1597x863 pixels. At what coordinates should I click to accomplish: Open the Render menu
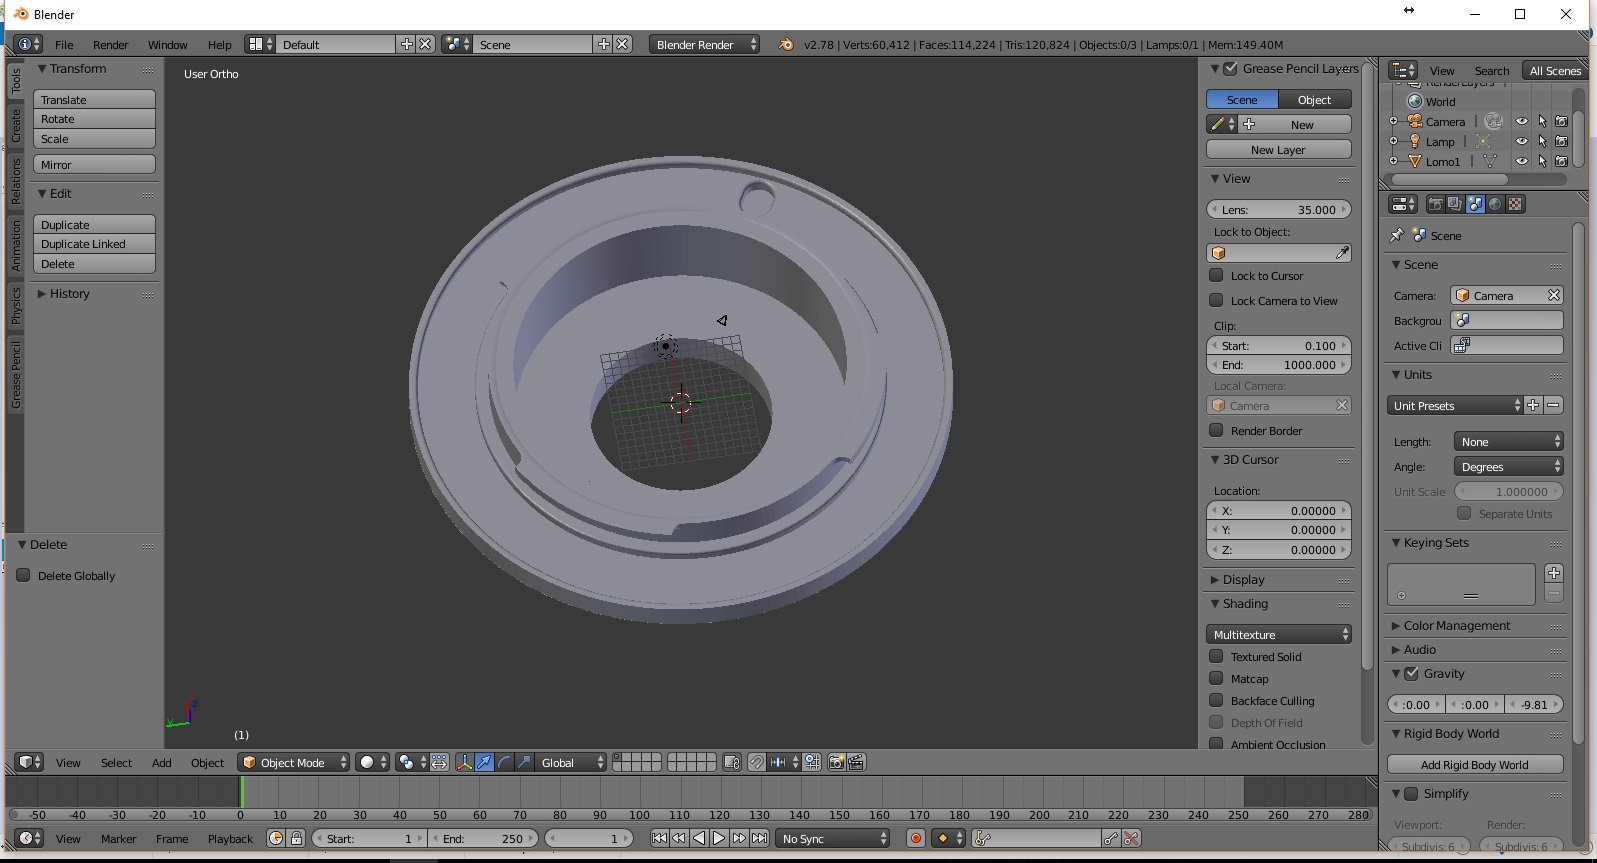(x=110, y=45)
